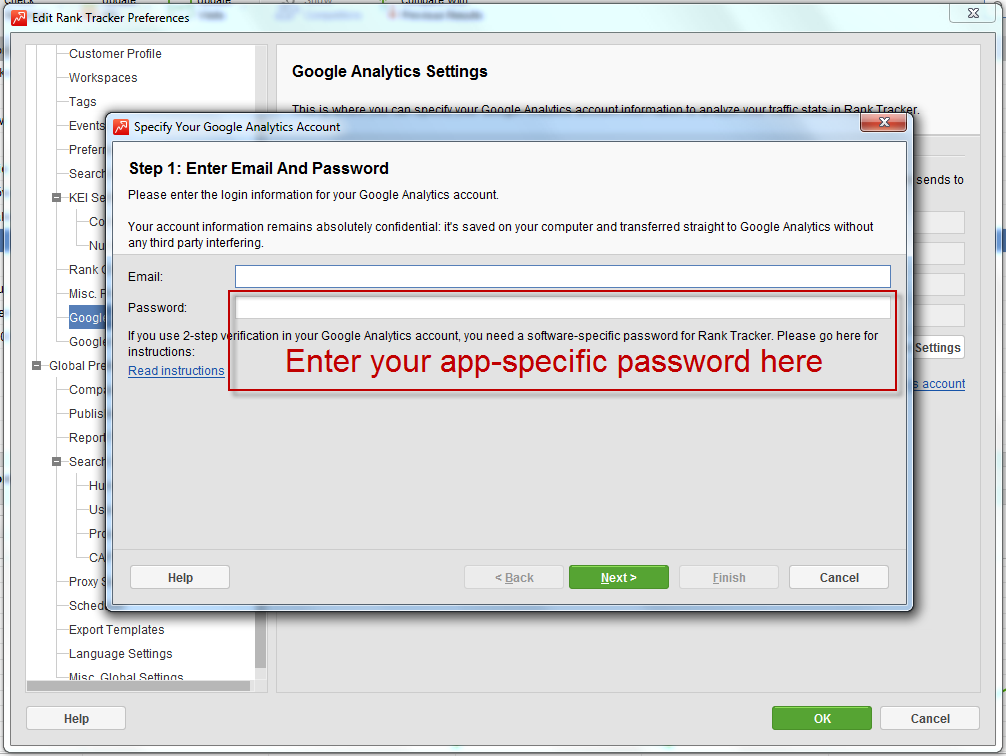This screenshot has width=1006, height=756.
Task: Click the Help button in the account dialog
Action: [x=180, y=578]
